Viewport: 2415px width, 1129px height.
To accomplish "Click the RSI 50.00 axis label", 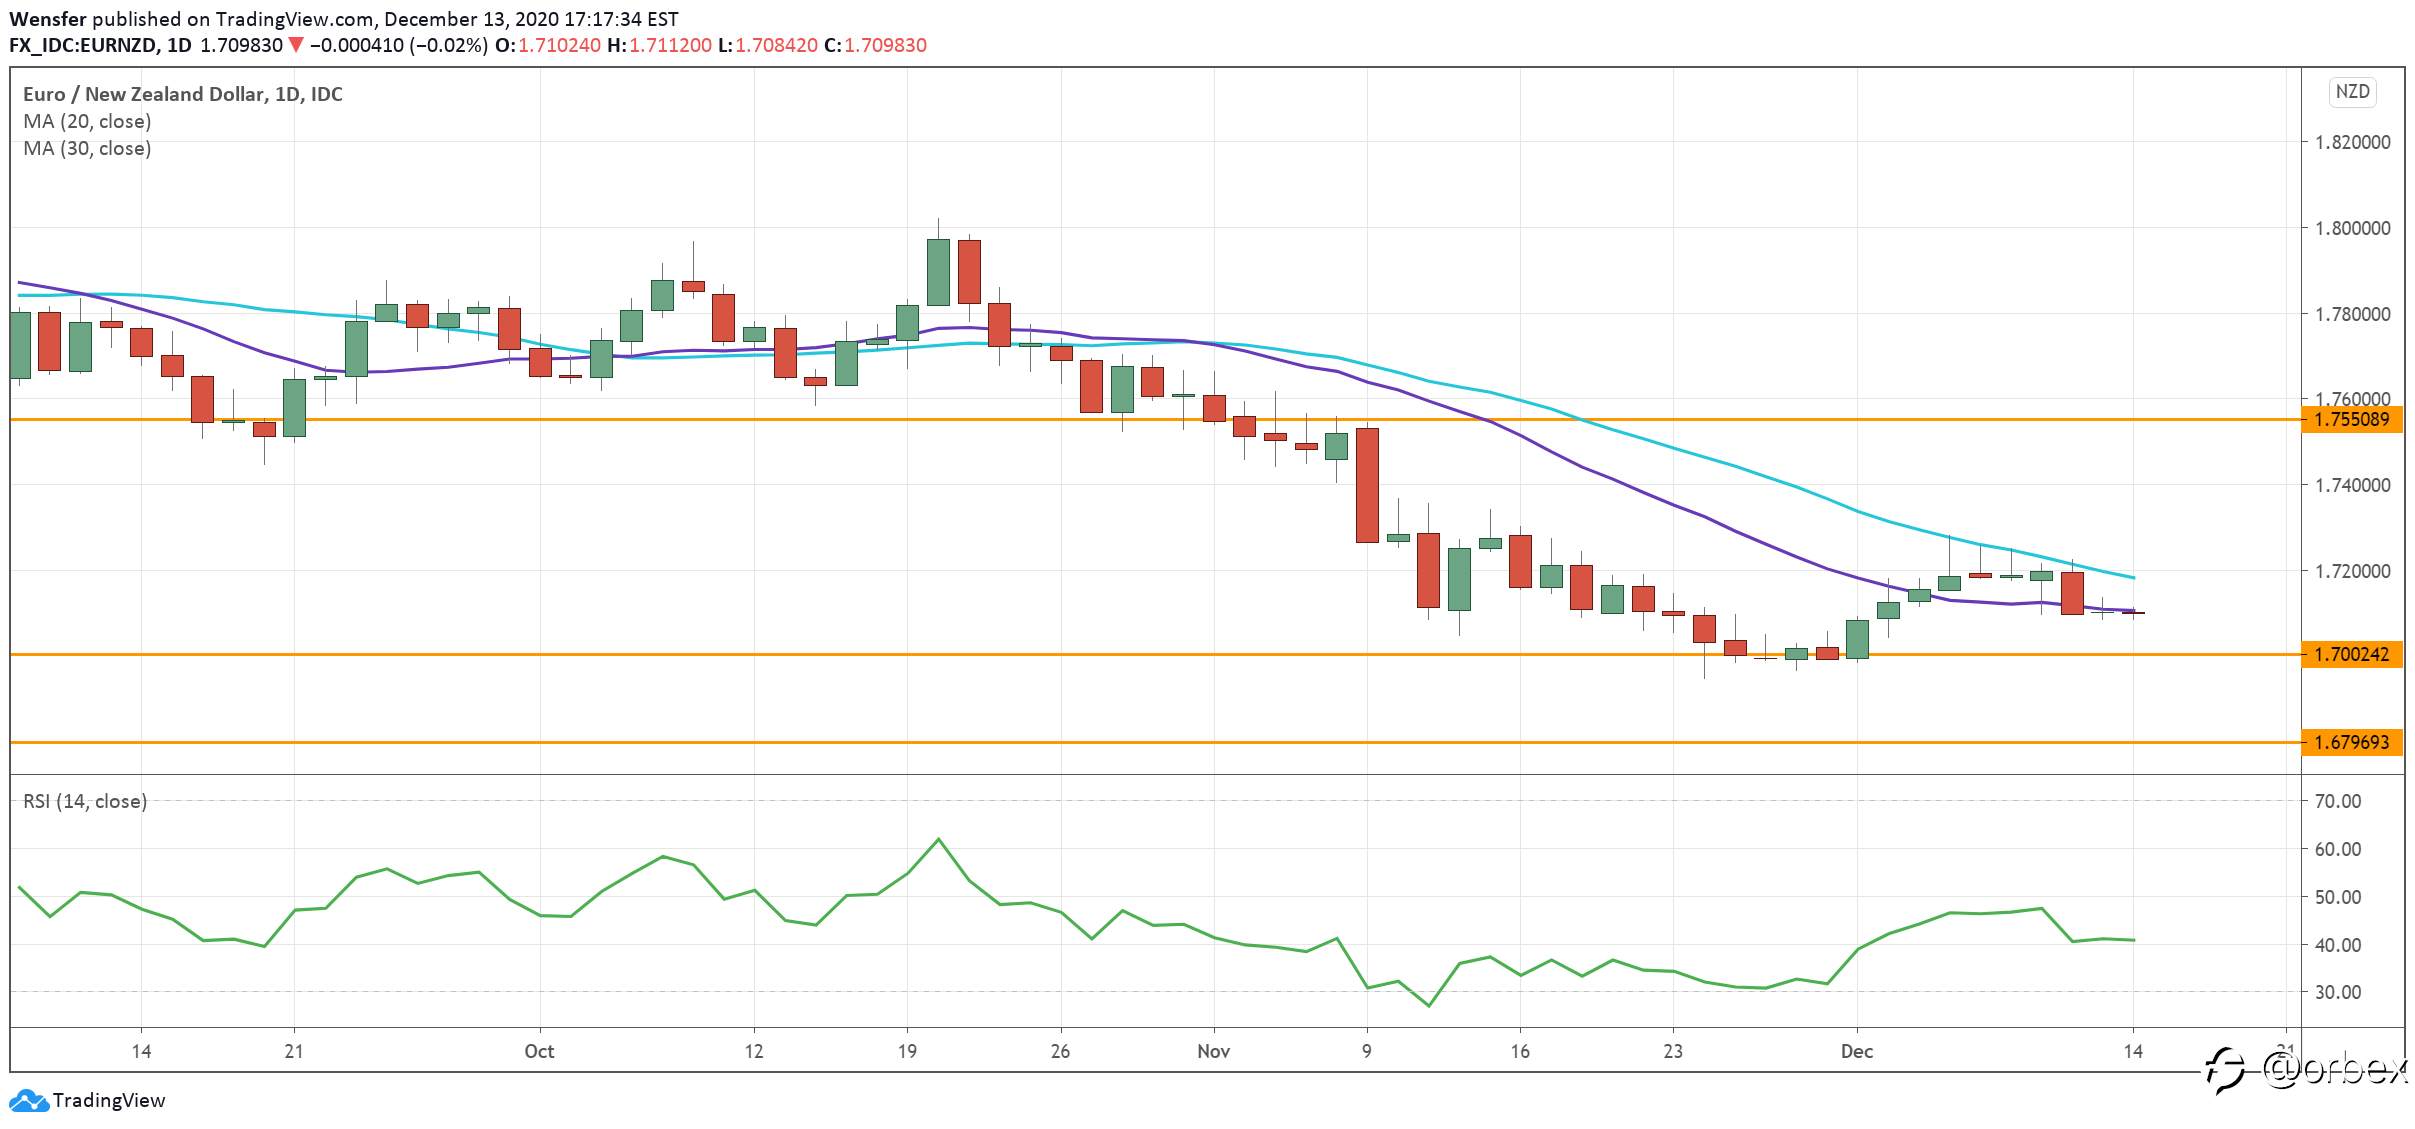I will [2338, 897].
